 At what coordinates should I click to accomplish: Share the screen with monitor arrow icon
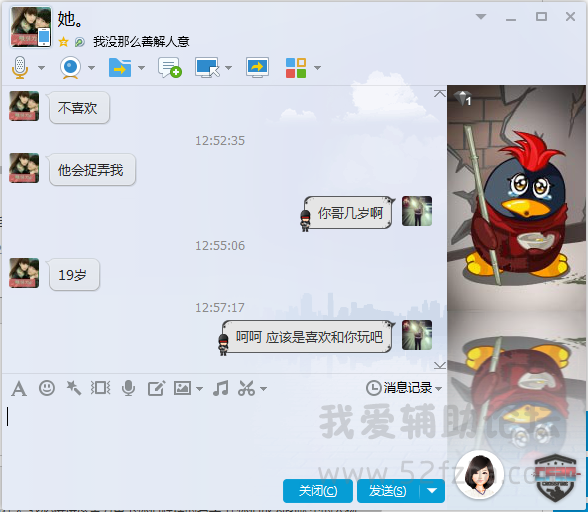[257, 68]
